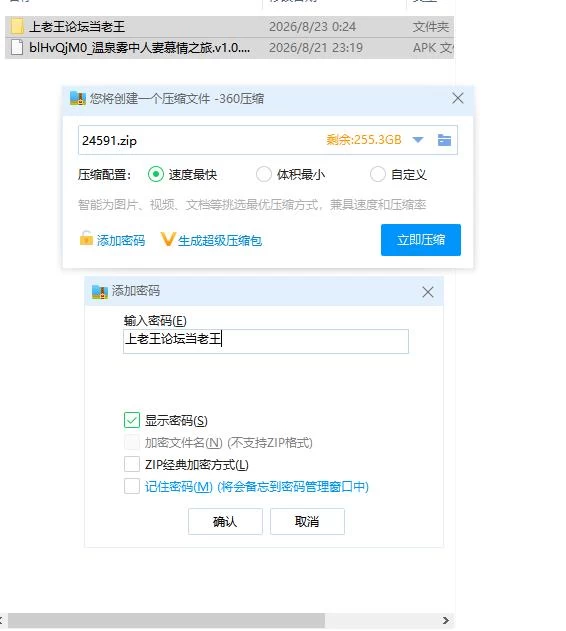The image size is (566, 631).
Task: Click the date 2026/8/23 0:24
Action: pos(312,27)
